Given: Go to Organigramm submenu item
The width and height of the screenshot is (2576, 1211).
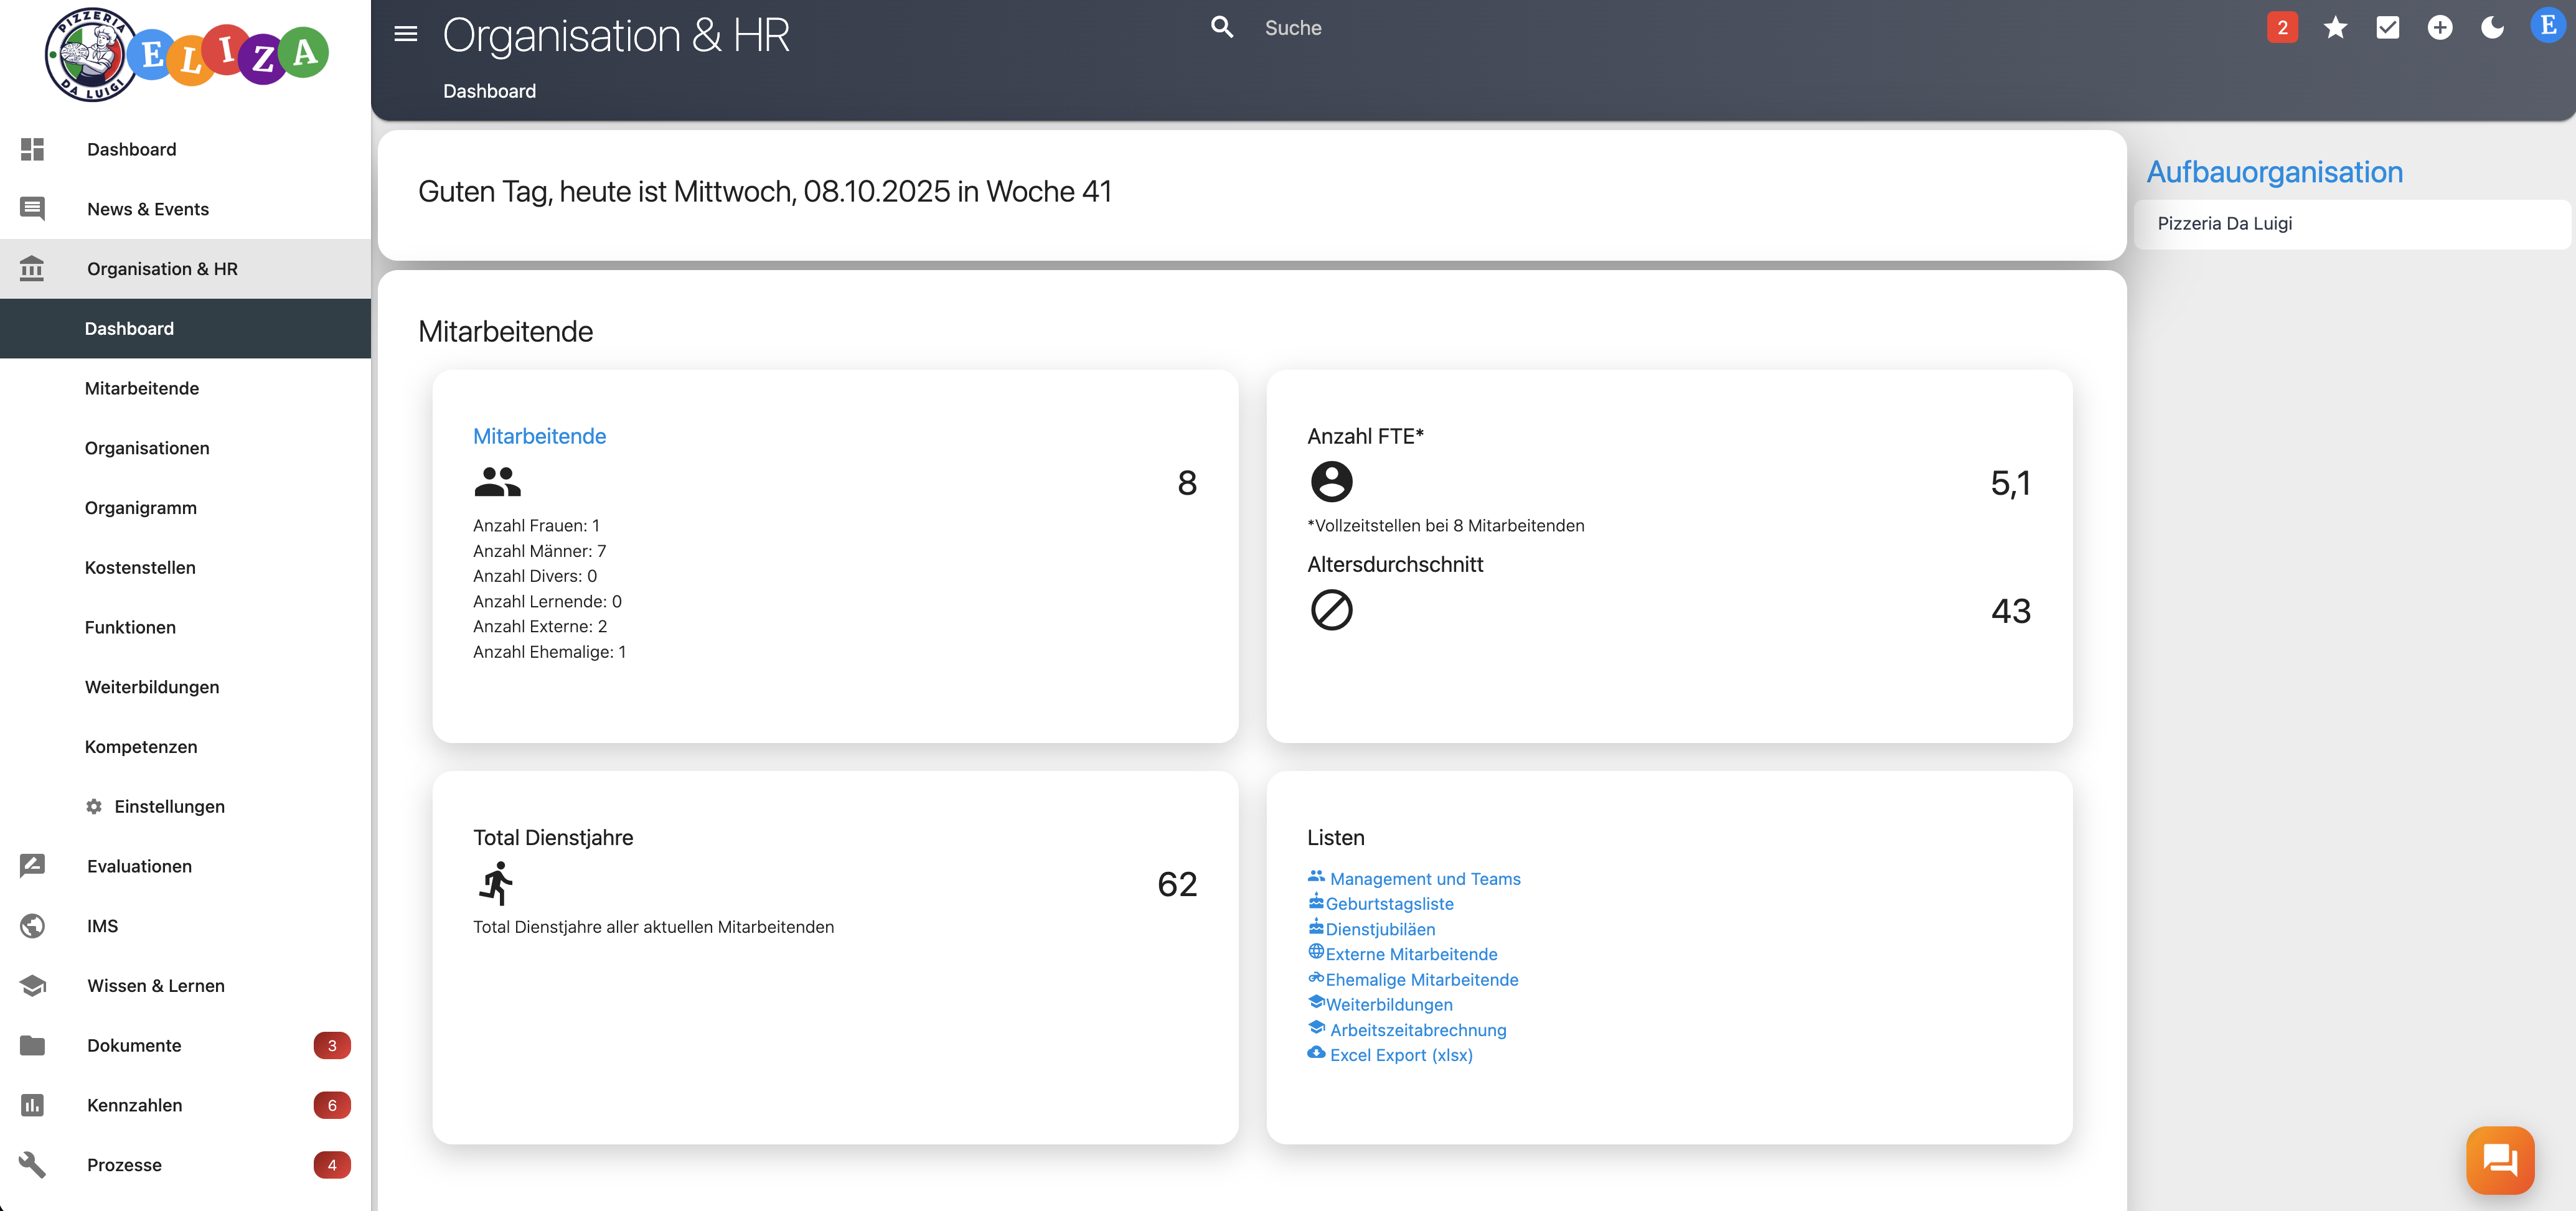Looking at the screenshot, I should 141,508.
